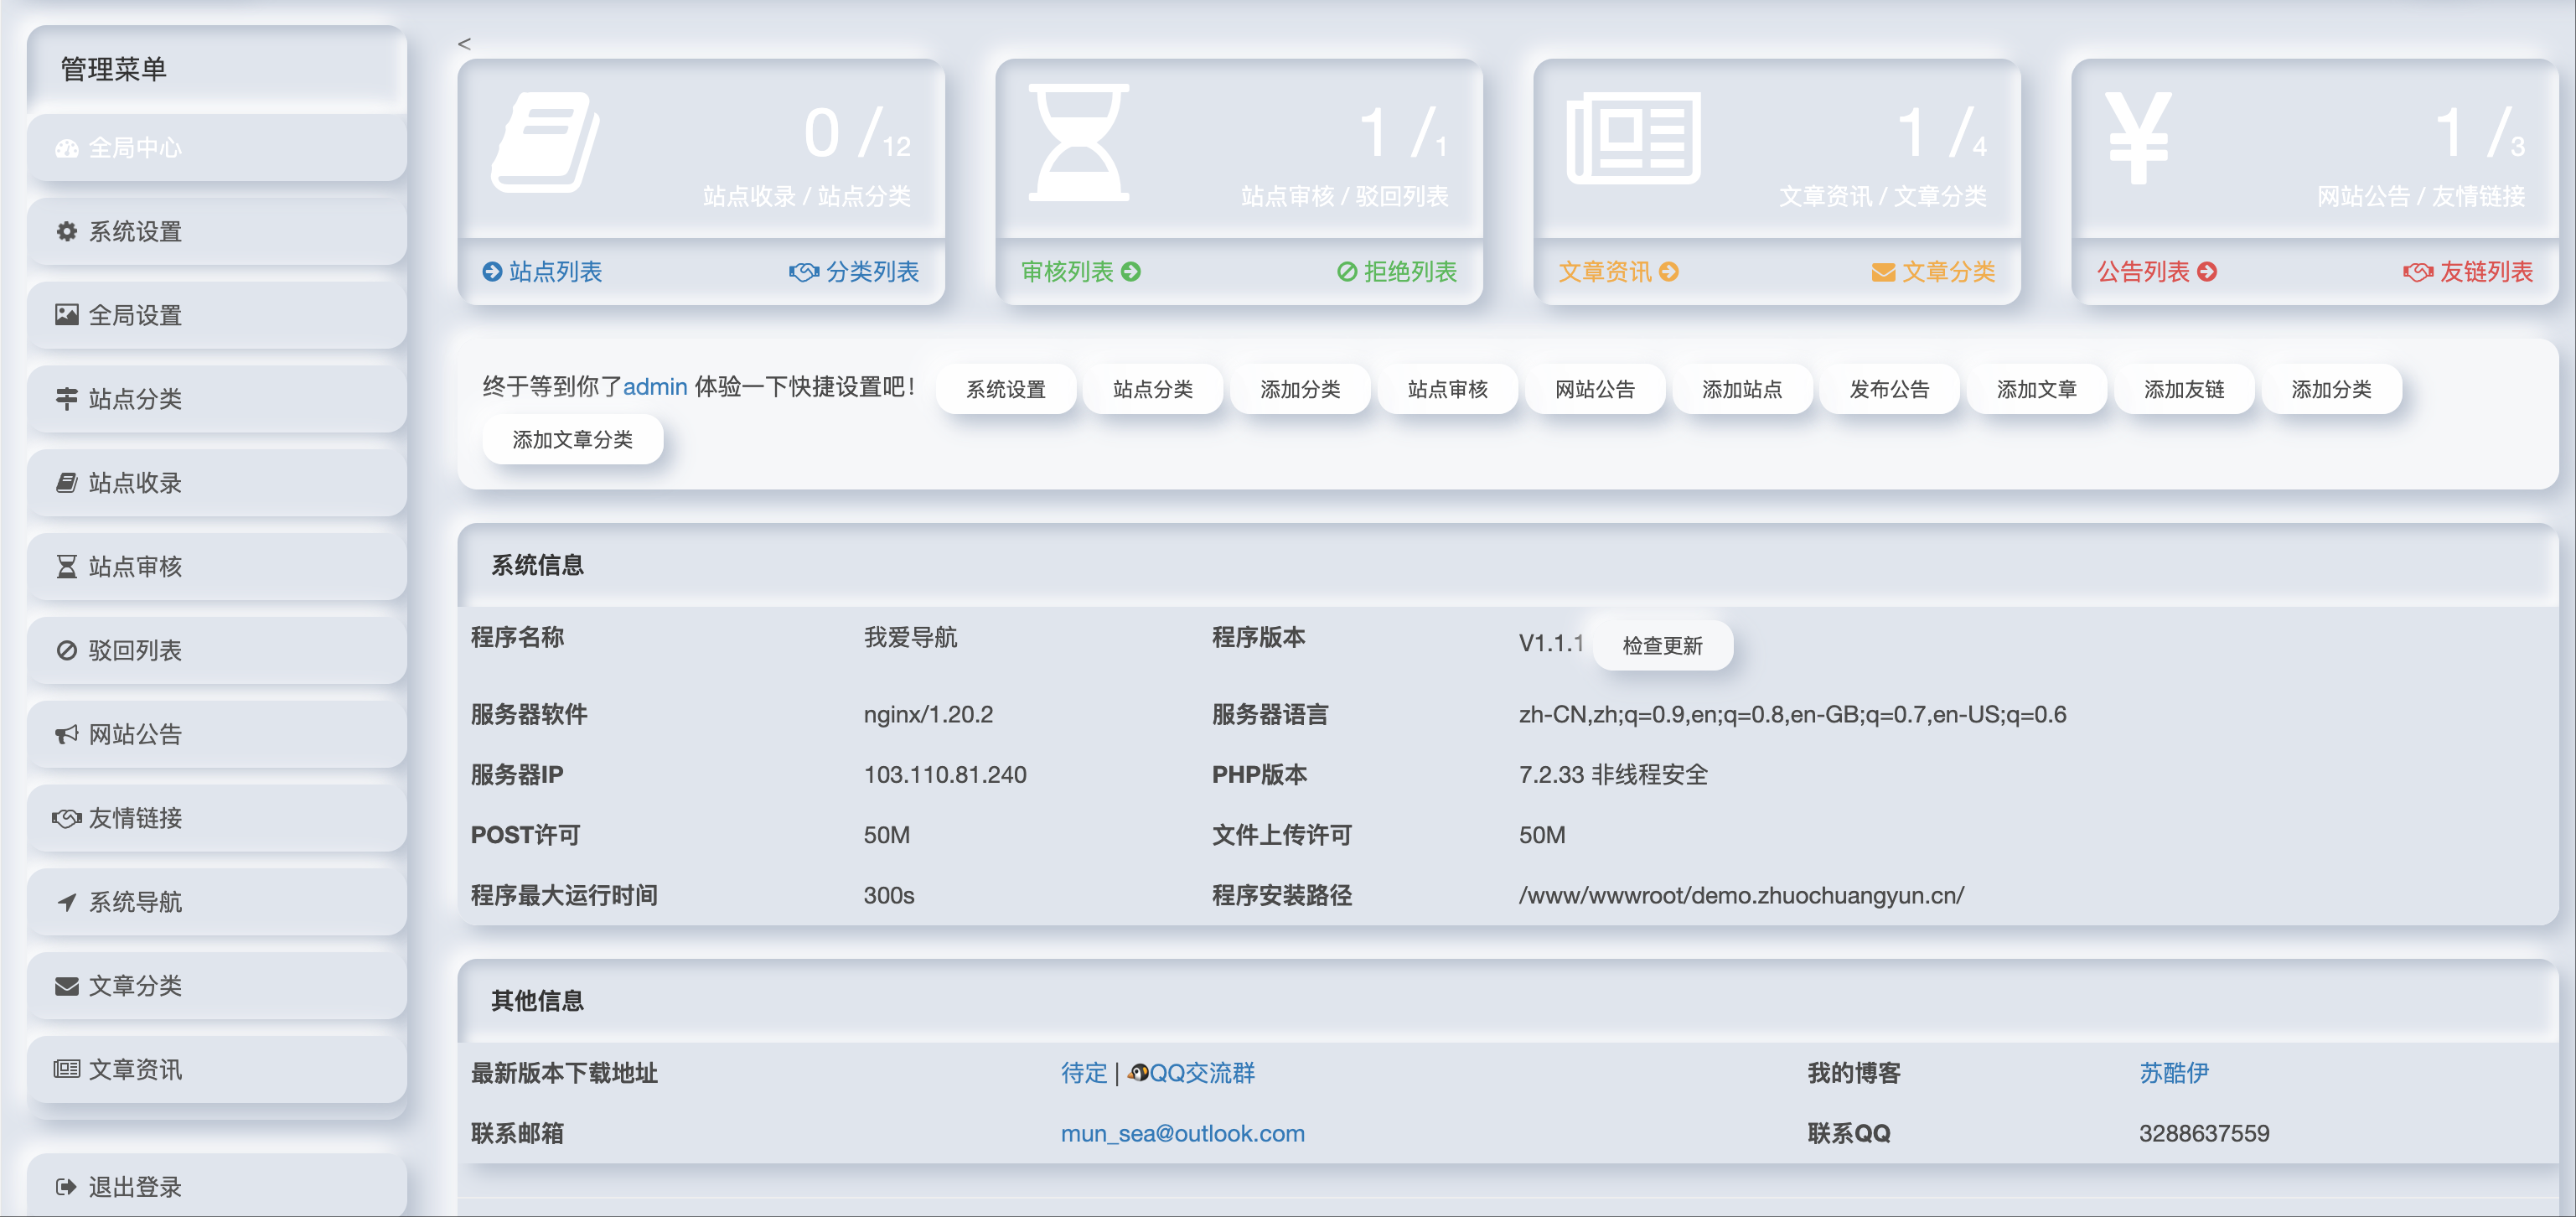Viewport: 2576px width, 1217px height.
Task: Click the 添加友链 quick button
Action: [2184, 390]
